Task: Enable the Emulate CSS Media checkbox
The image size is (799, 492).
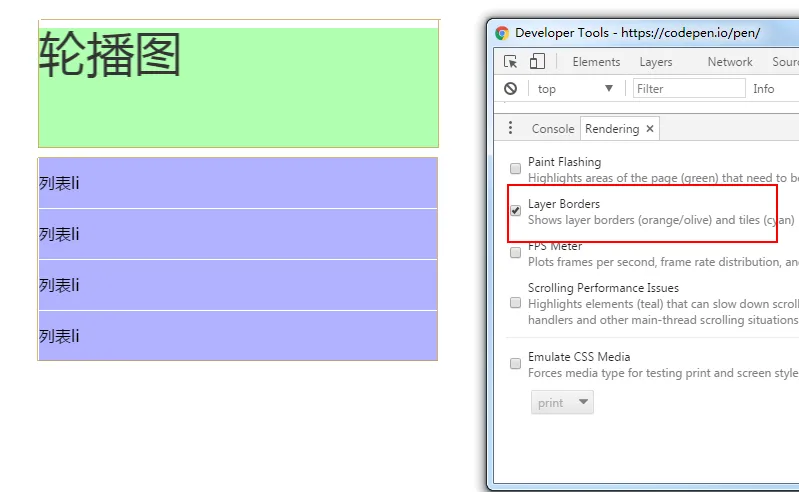Action: [x=515, y=363]
